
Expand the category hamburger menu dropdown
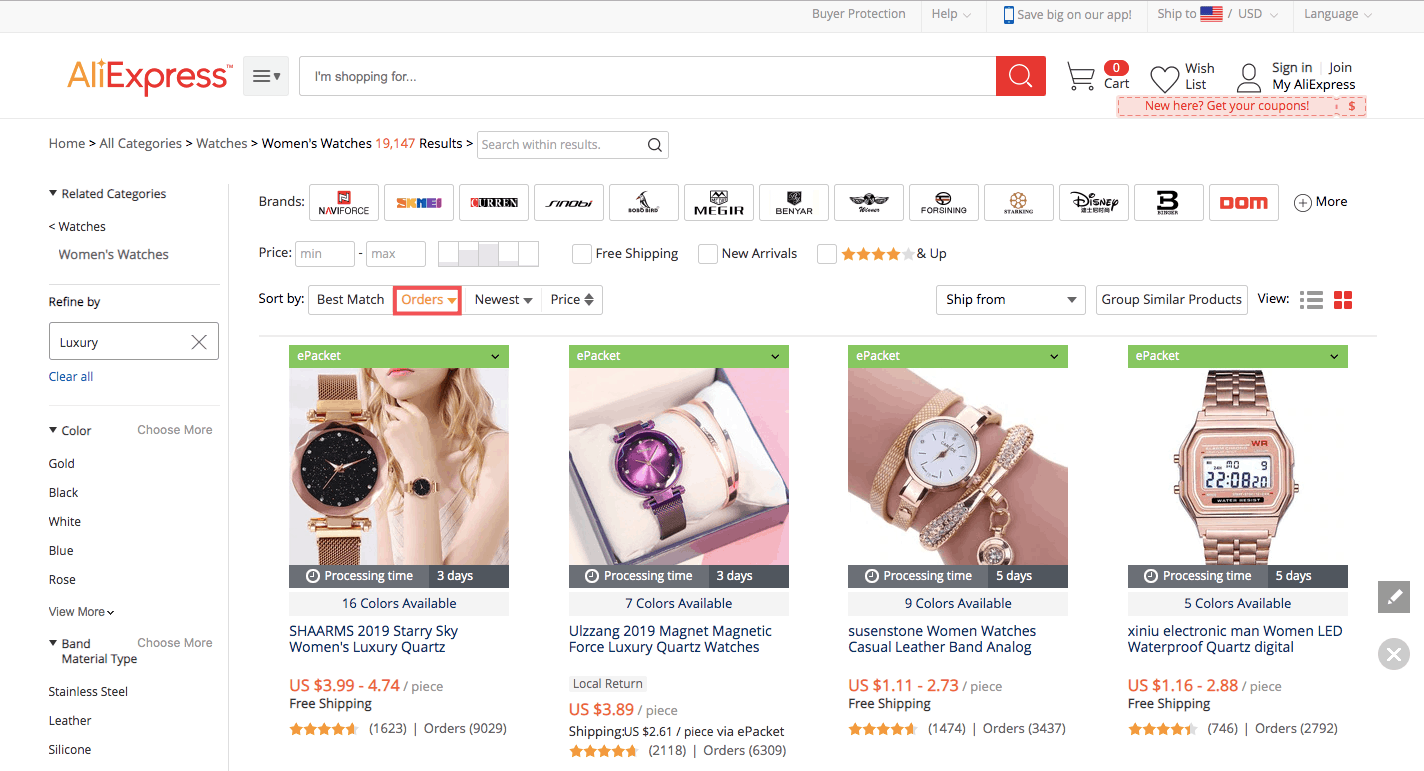point(266,76)
